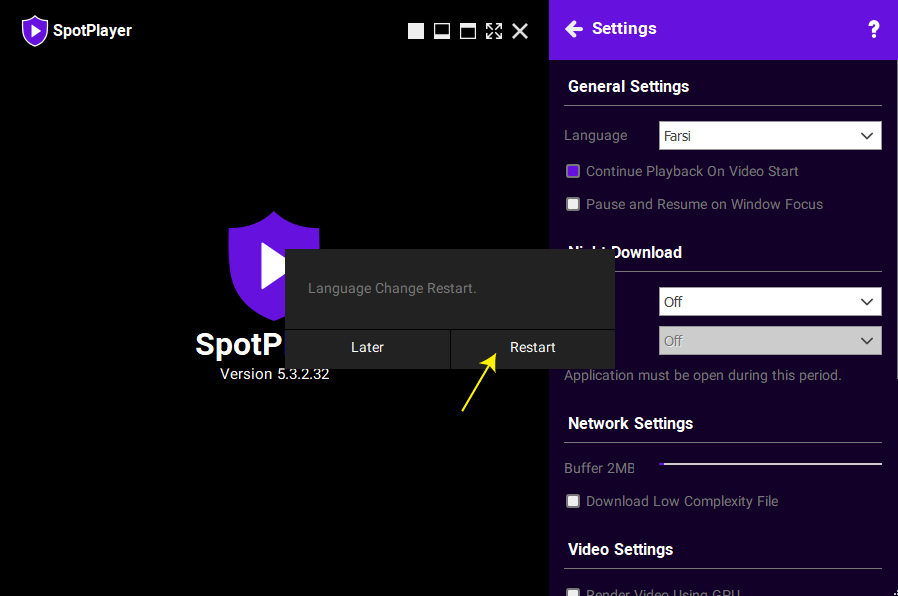Go back using the Settings arrow icon
This screenshot has height=596, width=898.
[574, 29]
